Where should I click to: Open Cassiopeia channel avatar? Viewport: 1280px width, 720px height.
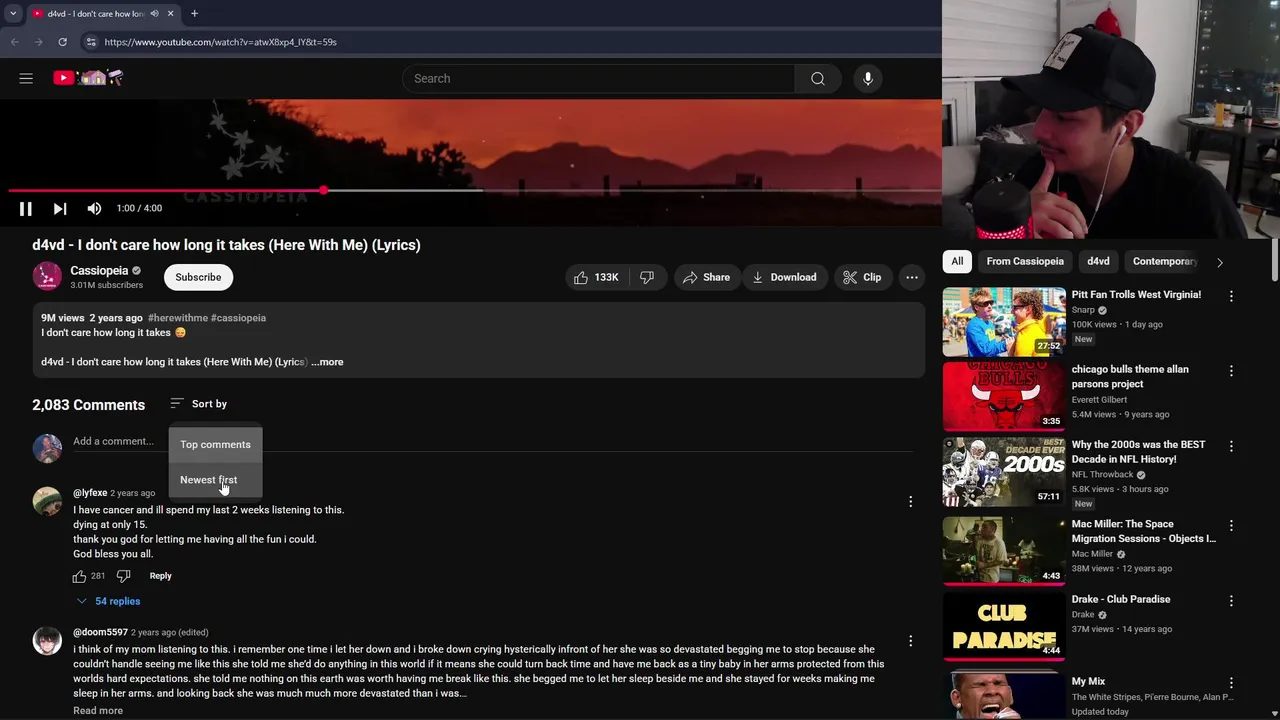tap(47, 277)
